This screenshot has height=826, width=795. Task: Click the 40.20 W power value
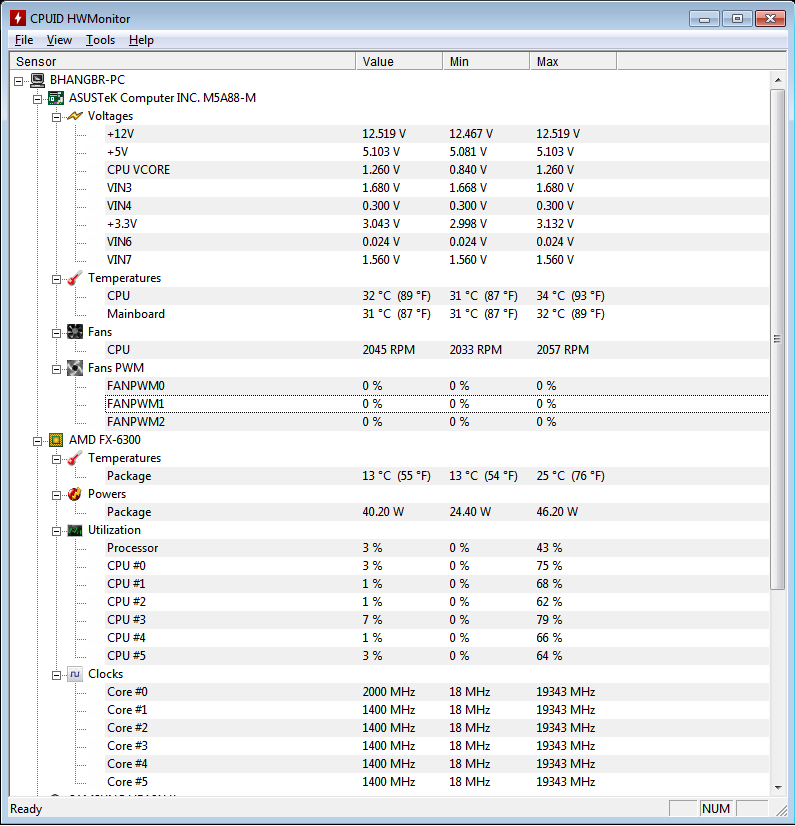383,512
